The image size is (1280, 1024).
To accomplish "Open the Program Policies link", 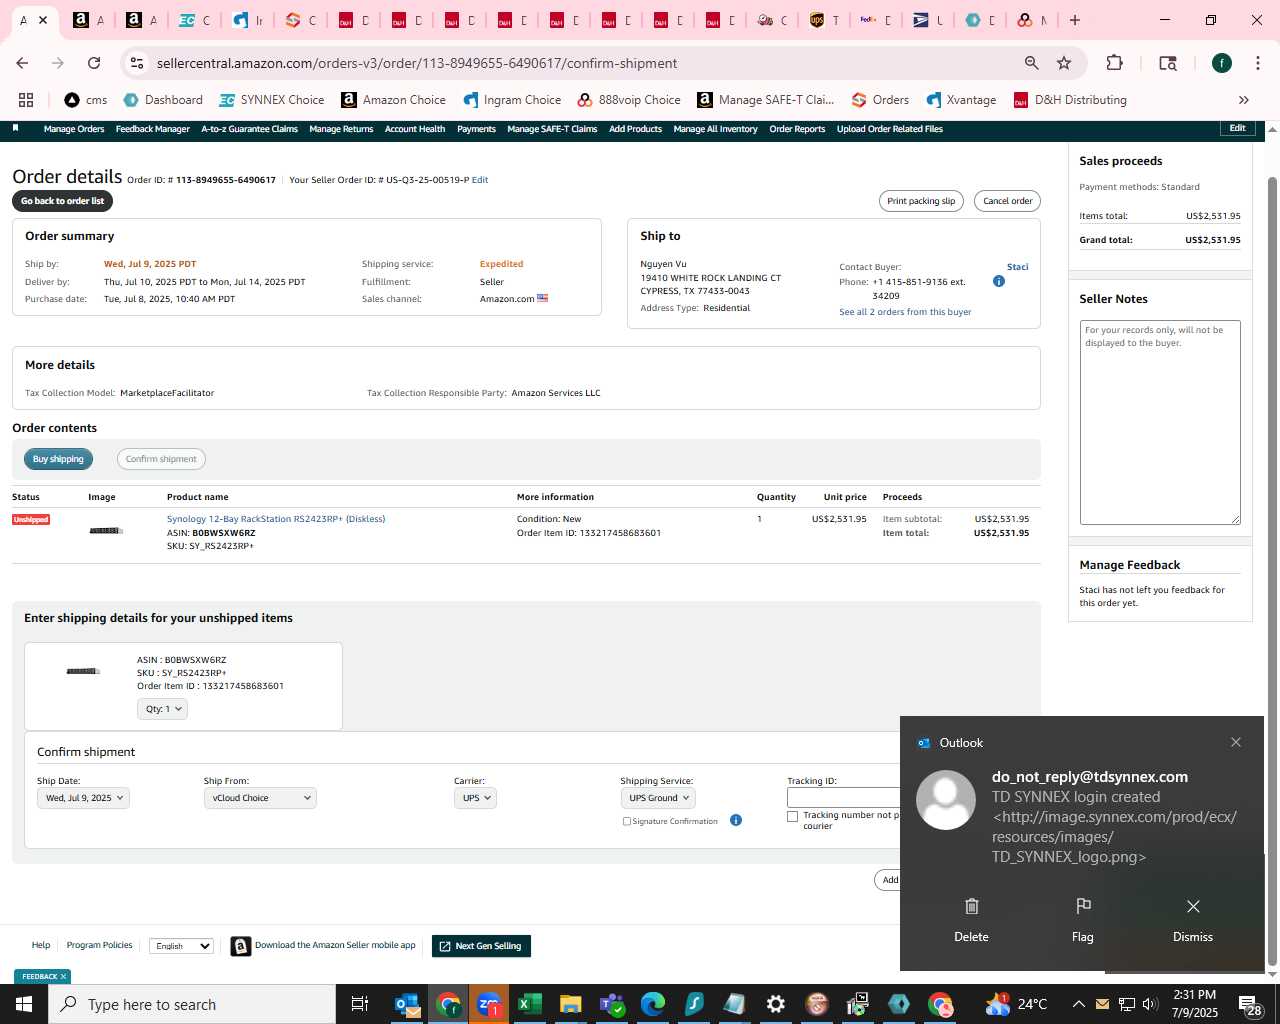I will [99, 945].
